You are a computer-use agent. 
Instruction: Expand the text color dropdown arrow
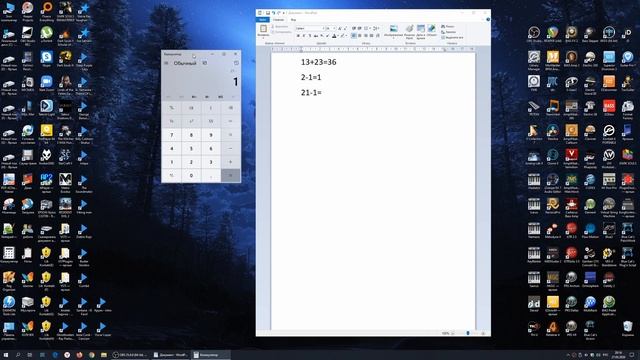click(338, 36)
